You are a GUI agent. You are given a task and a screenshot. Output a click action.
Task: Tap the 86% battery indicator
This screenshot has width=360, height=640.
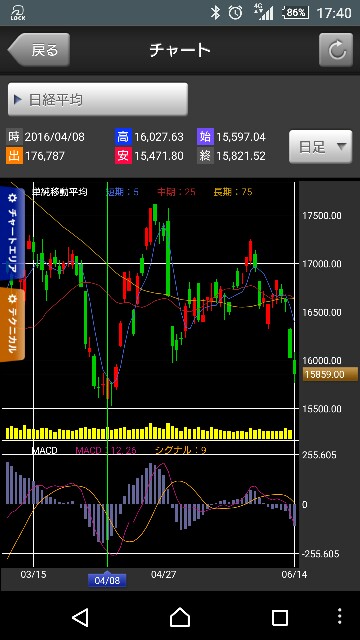click(295, 13)
